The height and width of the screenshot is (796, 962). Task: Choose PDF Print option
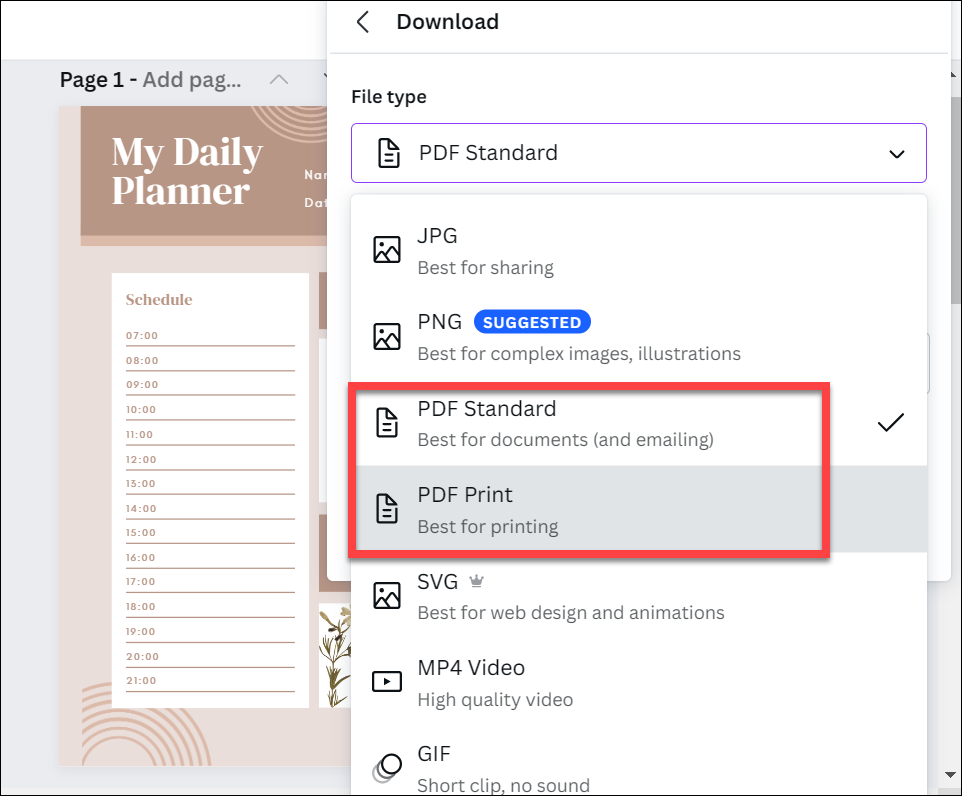coord(639,509)
